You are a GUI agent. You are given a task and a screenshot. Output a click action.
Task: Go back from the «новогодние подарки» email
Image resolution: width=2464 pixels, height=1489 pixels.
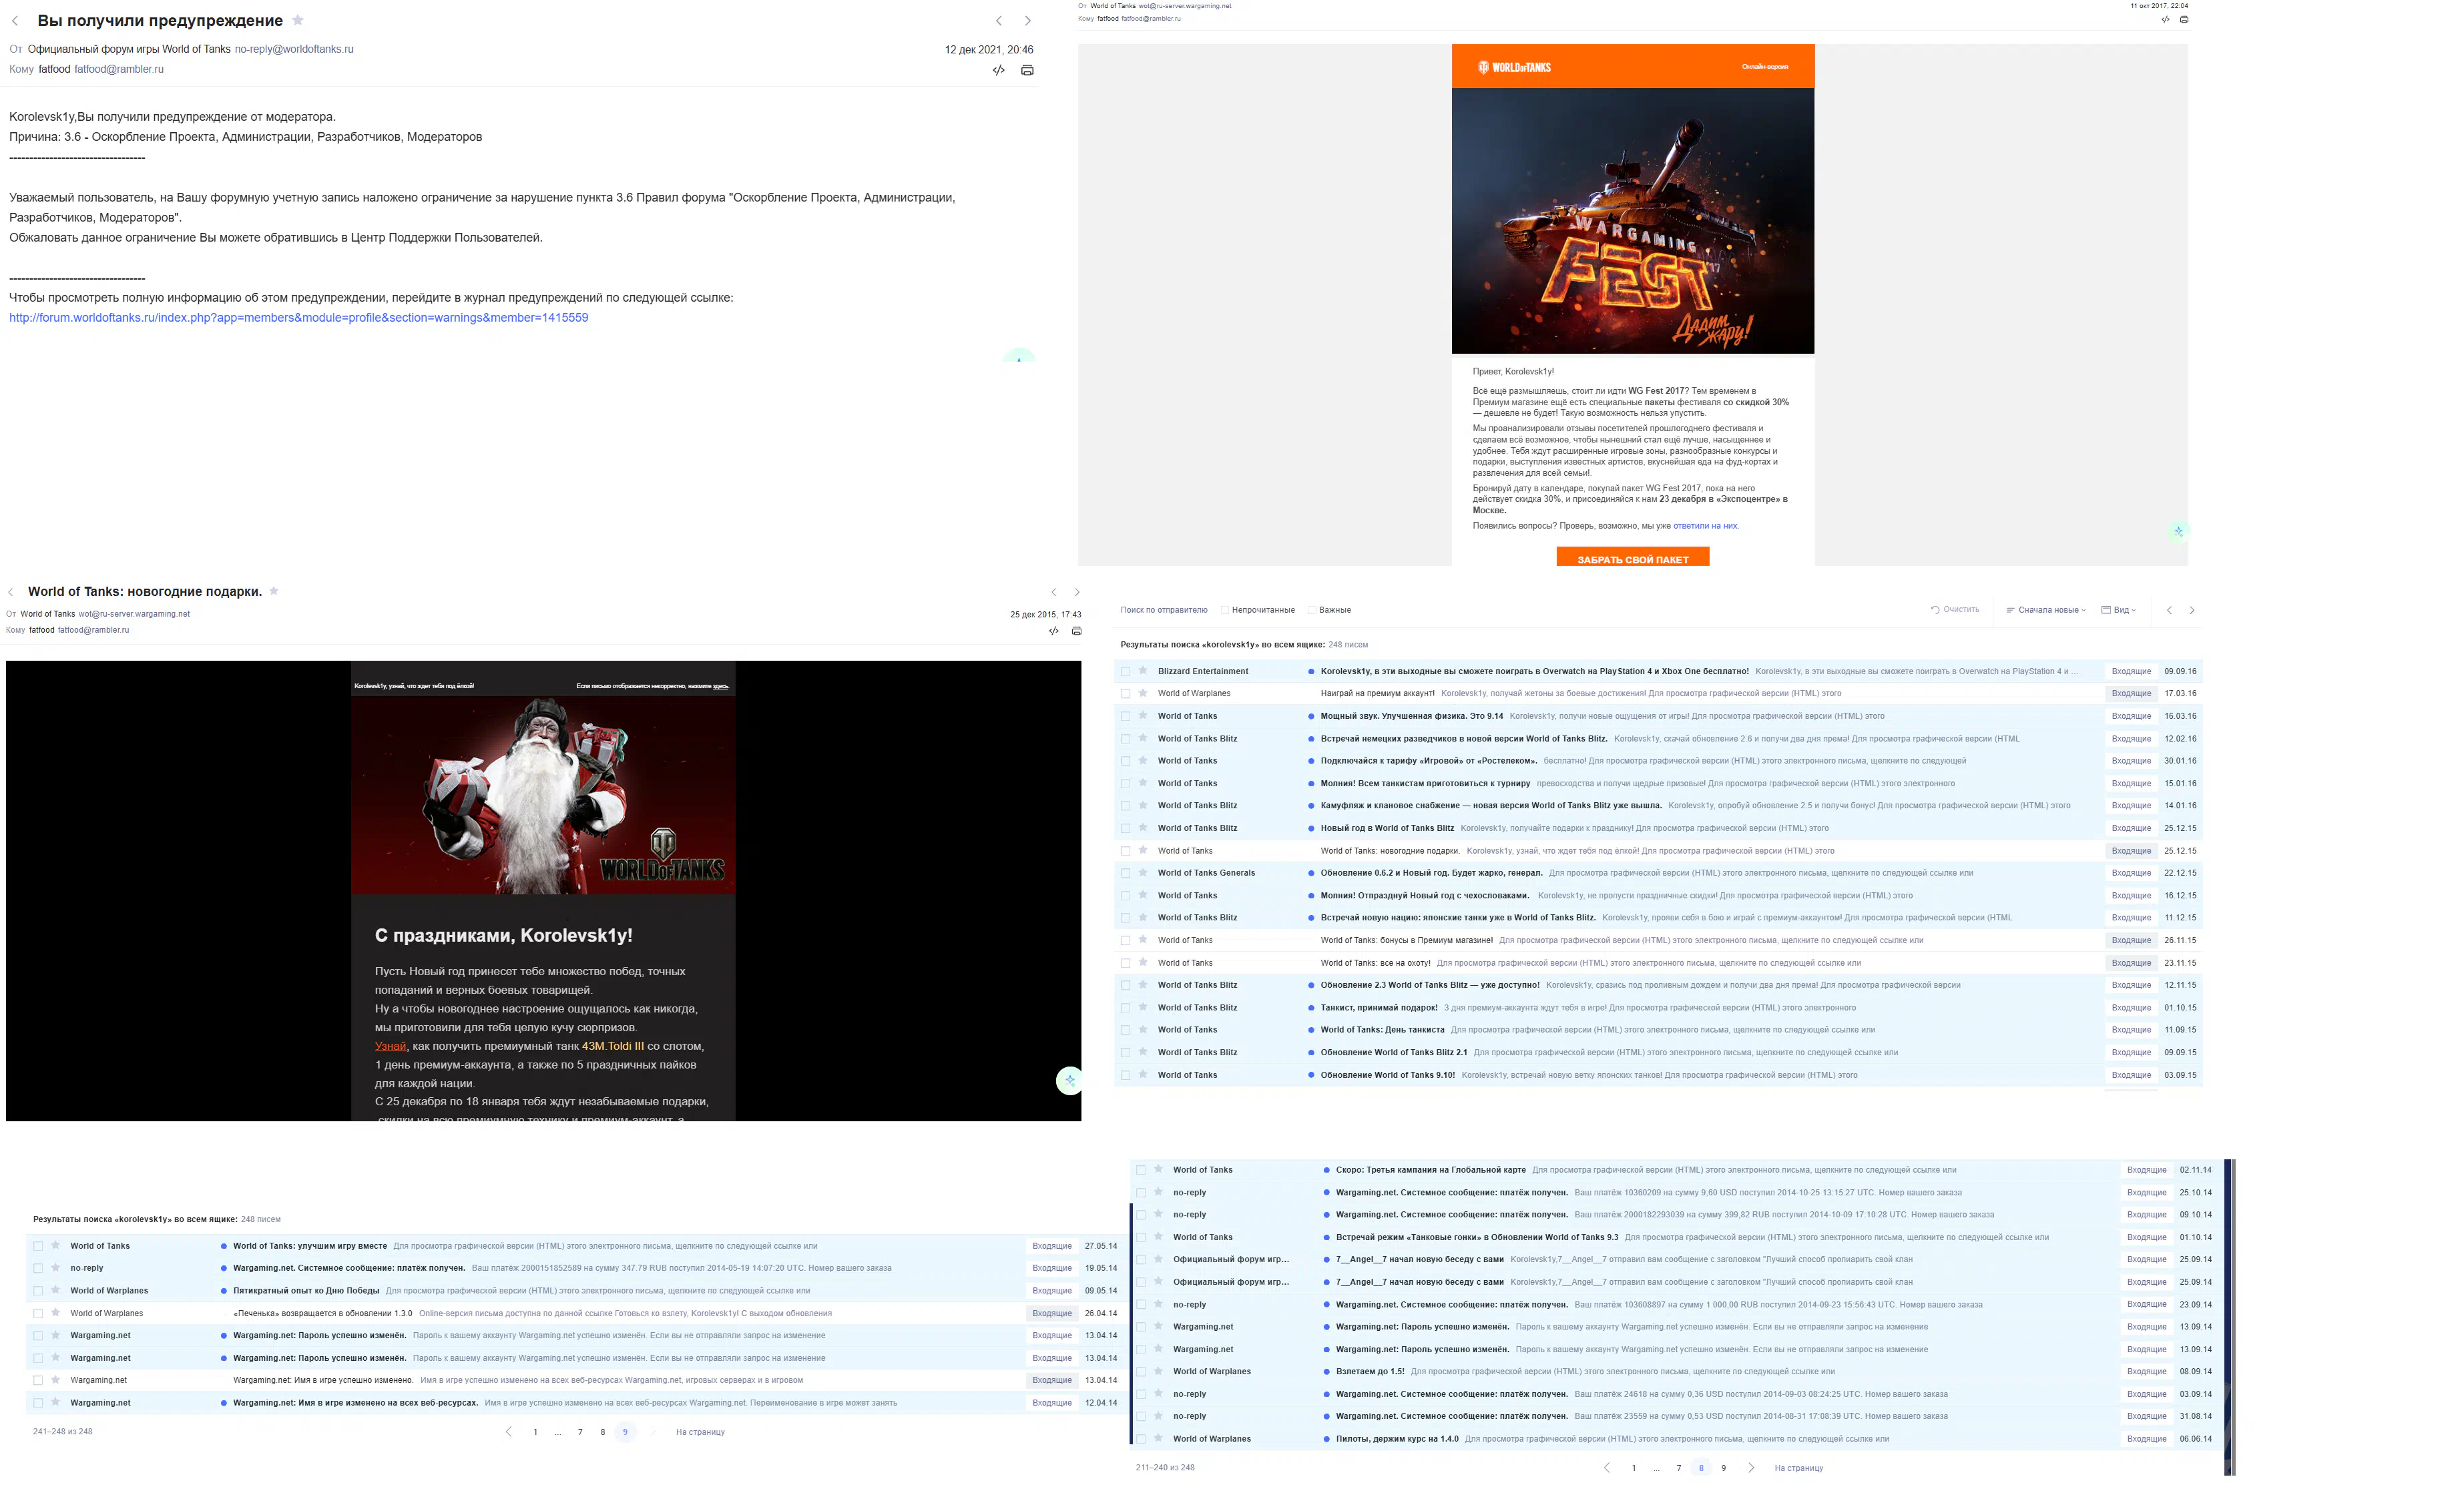11,592
